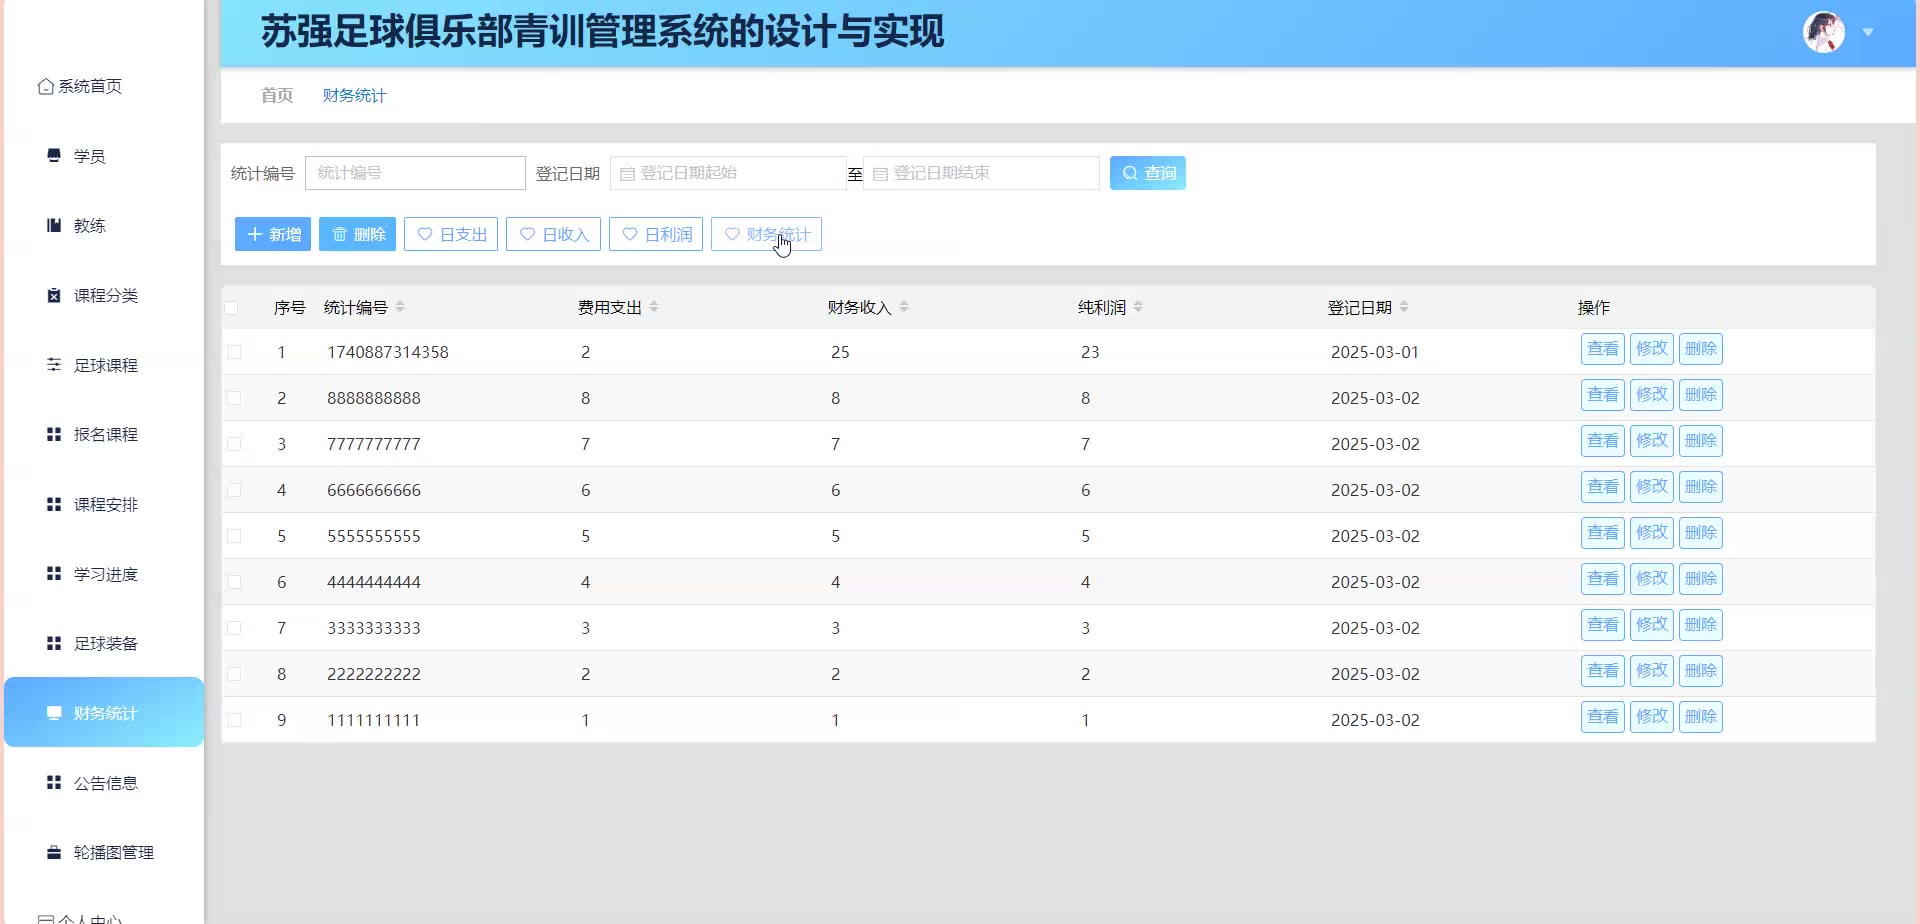This screenshot has width=1920, height=924.
Task: Check the checkbox for row 1740887314358
Action: click(x=234, y=352)
